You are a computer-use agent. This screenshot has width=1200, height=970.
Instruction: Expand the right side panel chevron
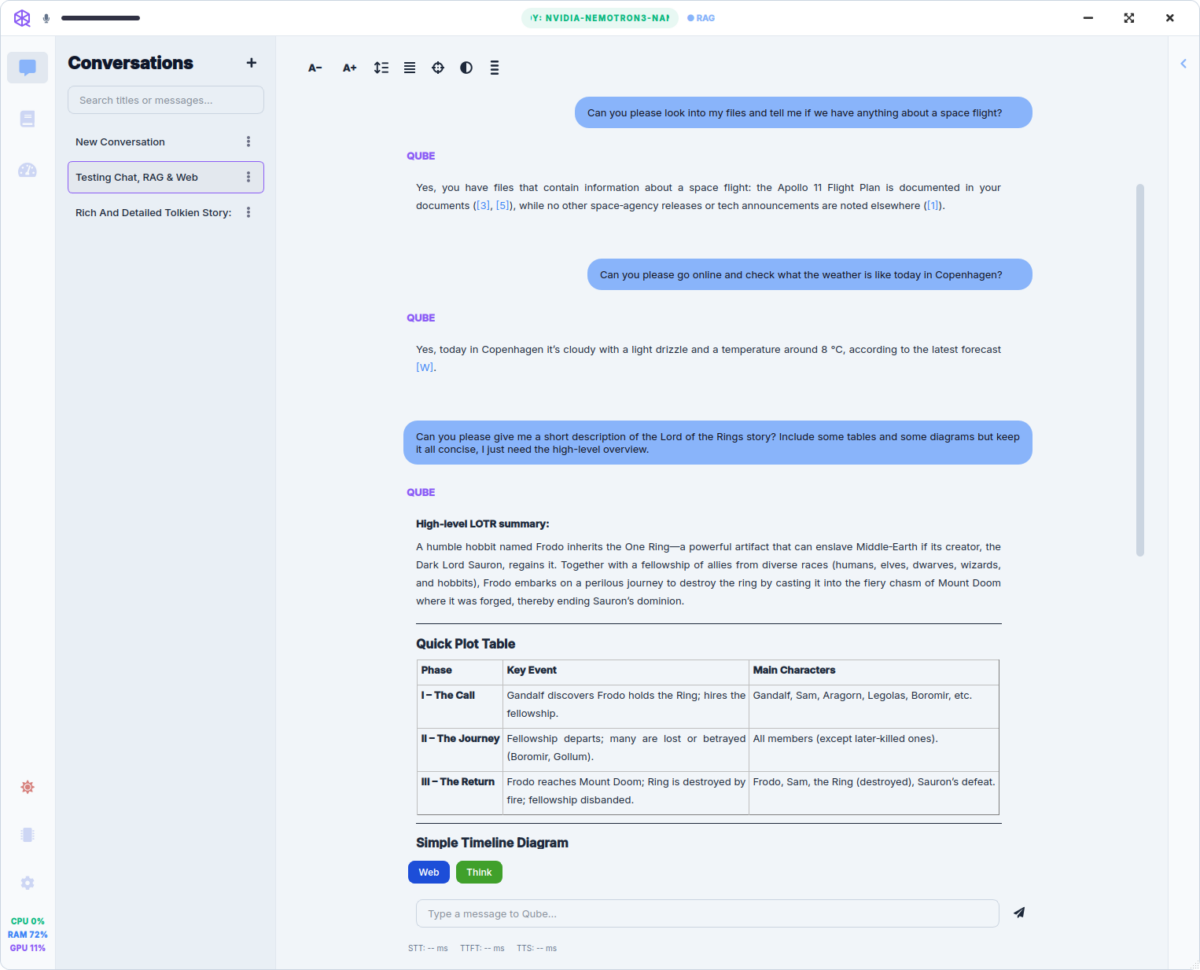1184,63
